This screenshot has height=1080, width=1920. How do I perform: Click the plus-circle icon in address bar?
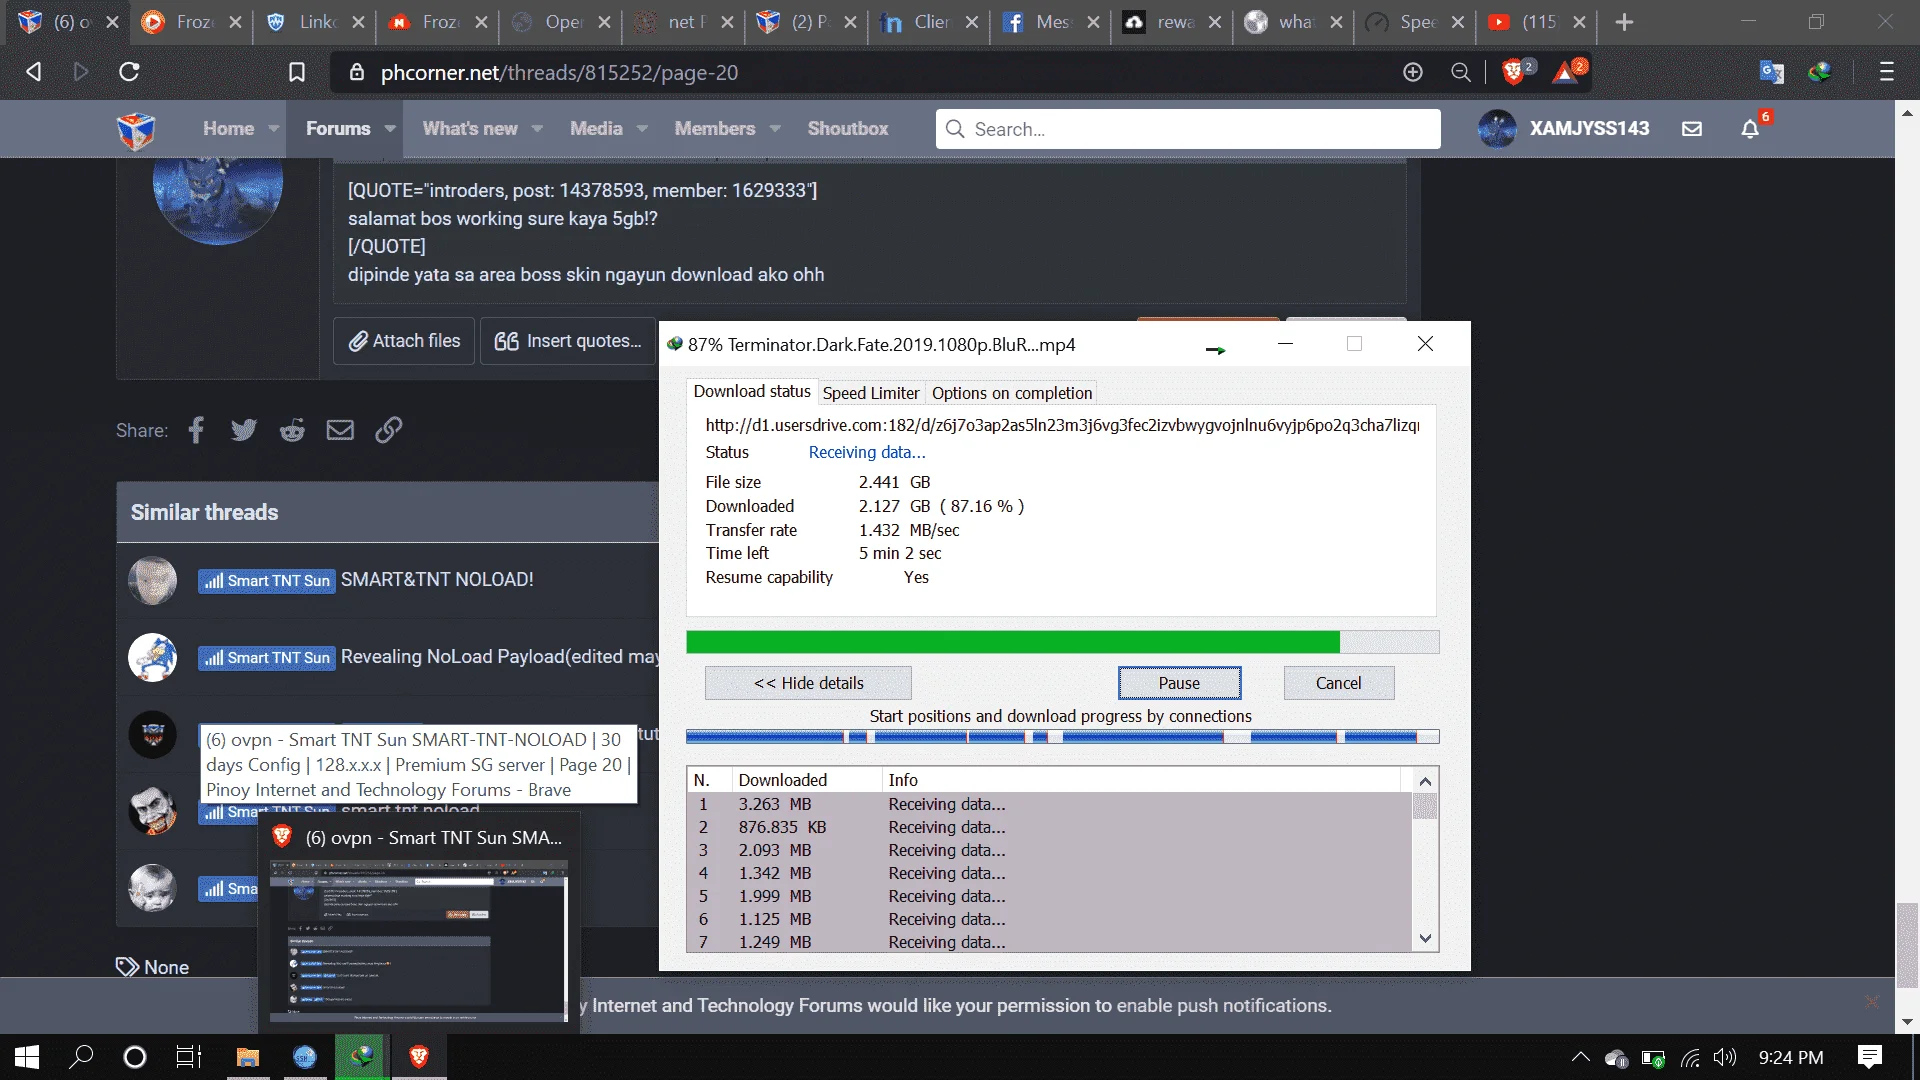tap(1413, 72)
